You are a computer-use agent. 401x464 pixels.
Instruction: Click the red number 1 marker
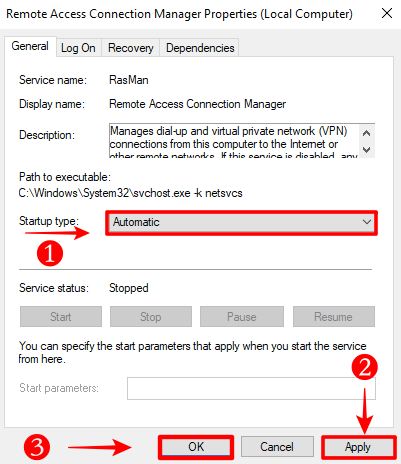pos(50,253)
